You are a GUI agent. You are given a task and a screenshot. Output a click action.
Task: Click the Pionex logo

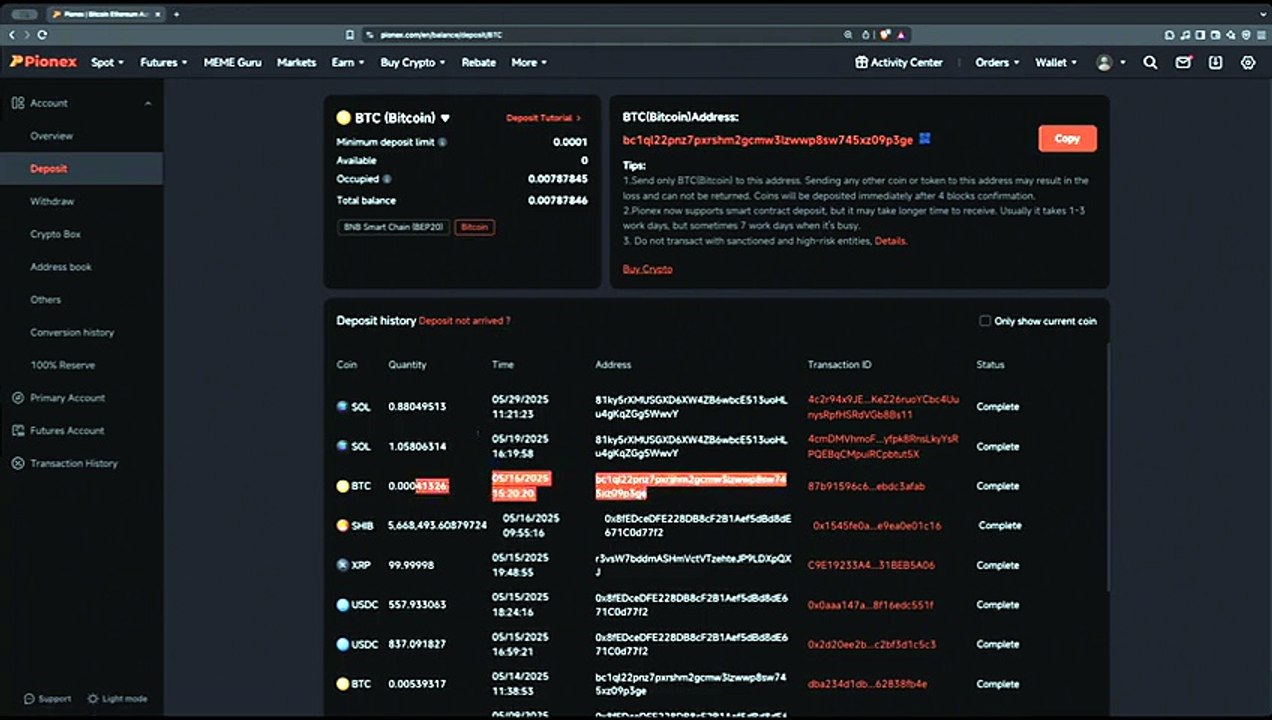(x=43, y=62)
